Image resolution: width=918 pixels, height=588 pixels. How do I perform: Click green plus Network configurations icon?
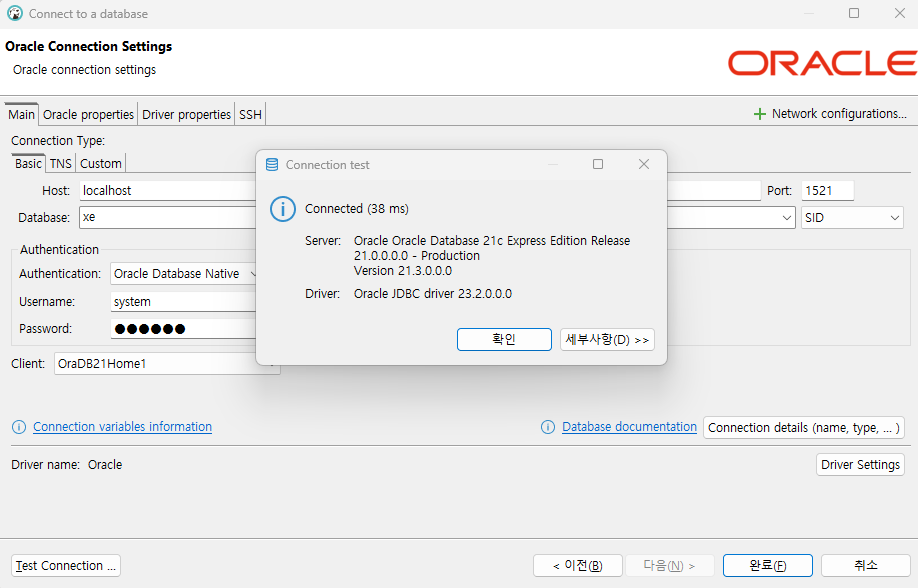759,114
